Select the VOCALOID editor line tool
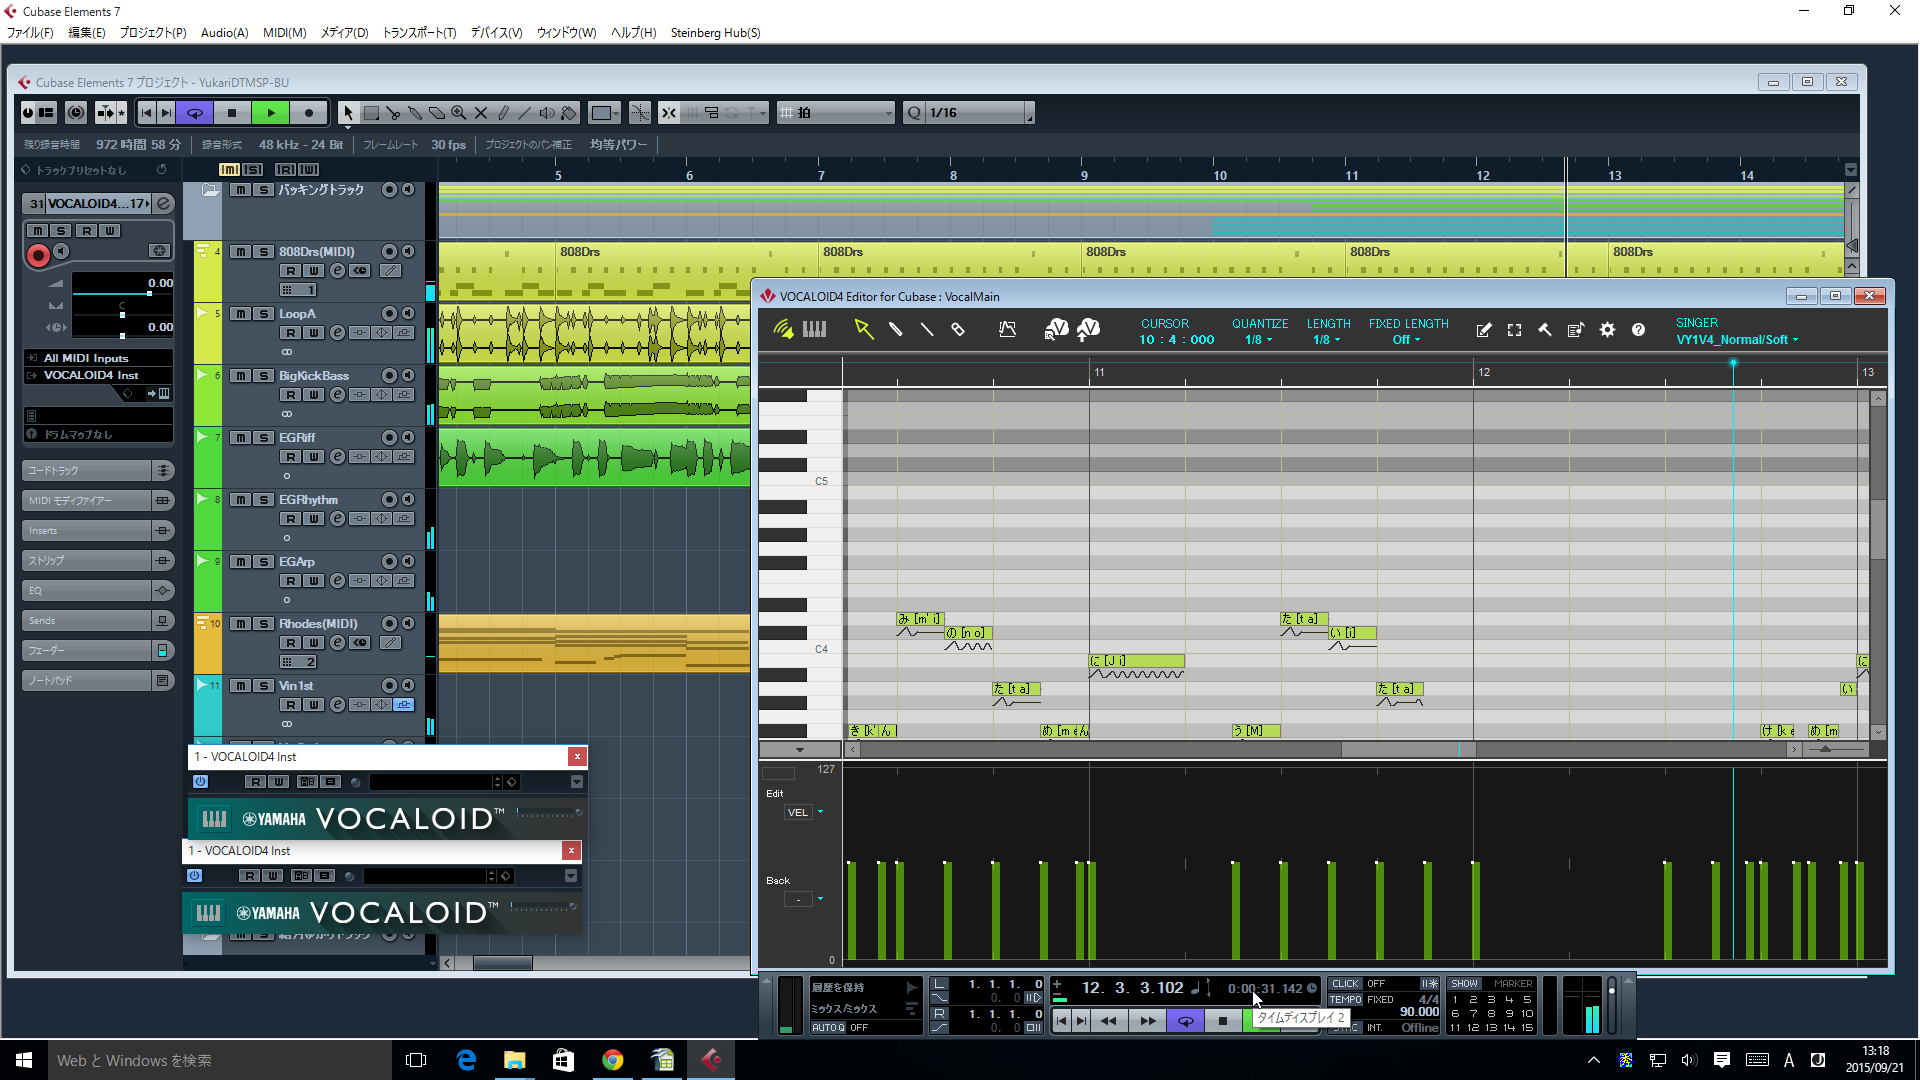The width and height of the screenshot is (1920, 1080). (x=927, y=329)
